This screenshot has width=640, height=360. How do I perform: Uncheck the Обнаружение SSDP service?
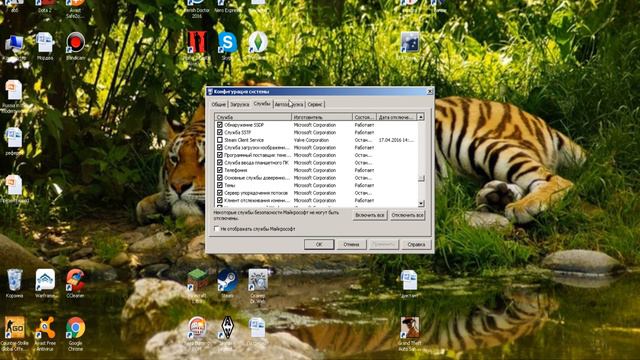pos(220,125)
